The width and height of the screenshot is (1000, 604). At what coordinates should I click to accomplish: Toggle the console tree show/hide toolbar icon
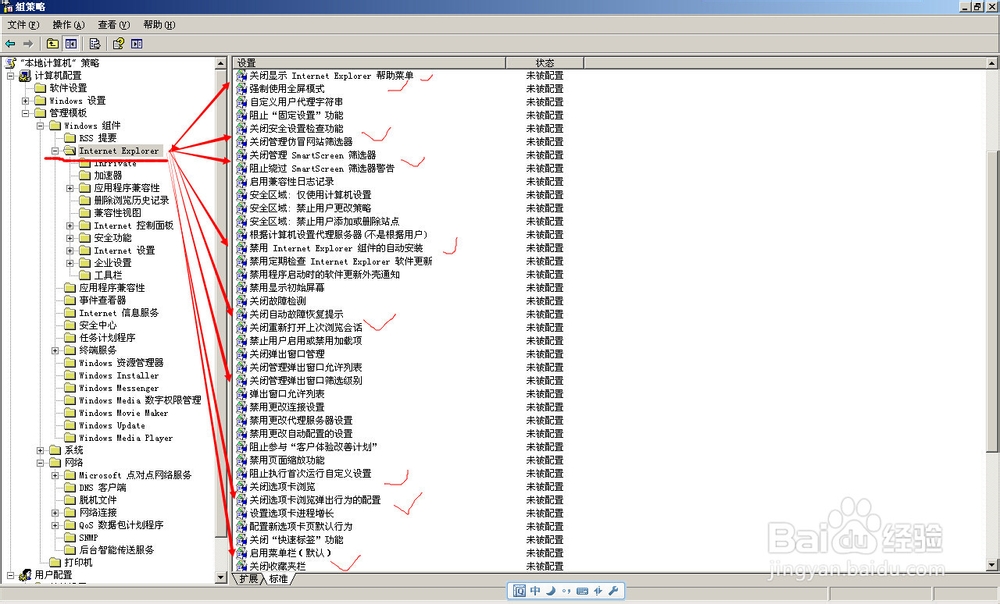click(x=71, y=43)
